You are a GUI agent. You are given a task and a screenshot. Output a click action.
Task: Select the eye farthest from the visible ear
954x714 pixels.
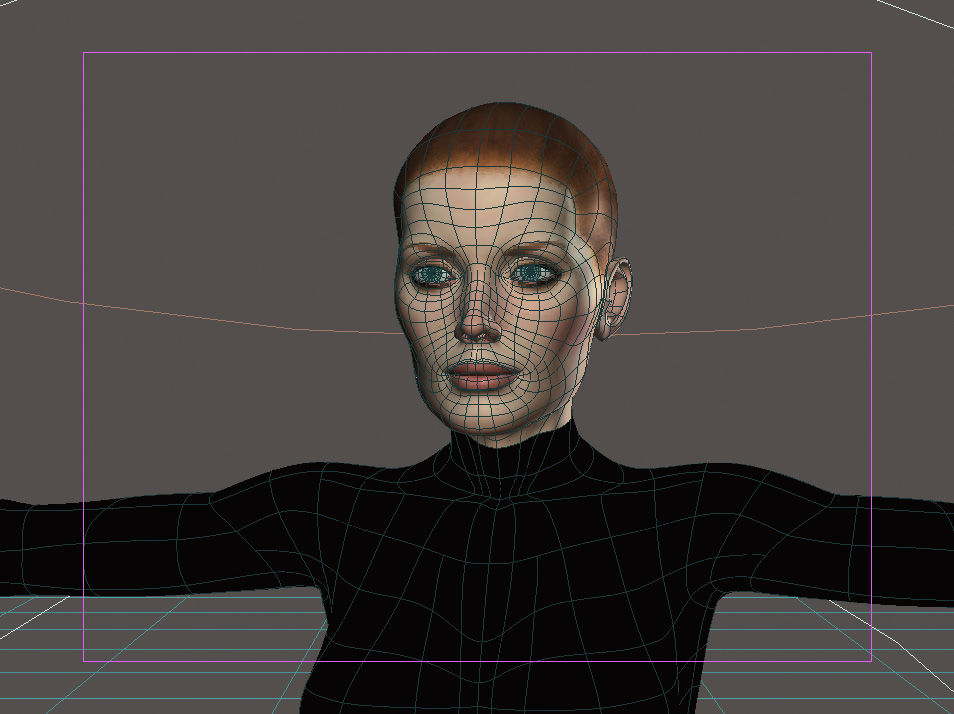[x=433, y=275]
